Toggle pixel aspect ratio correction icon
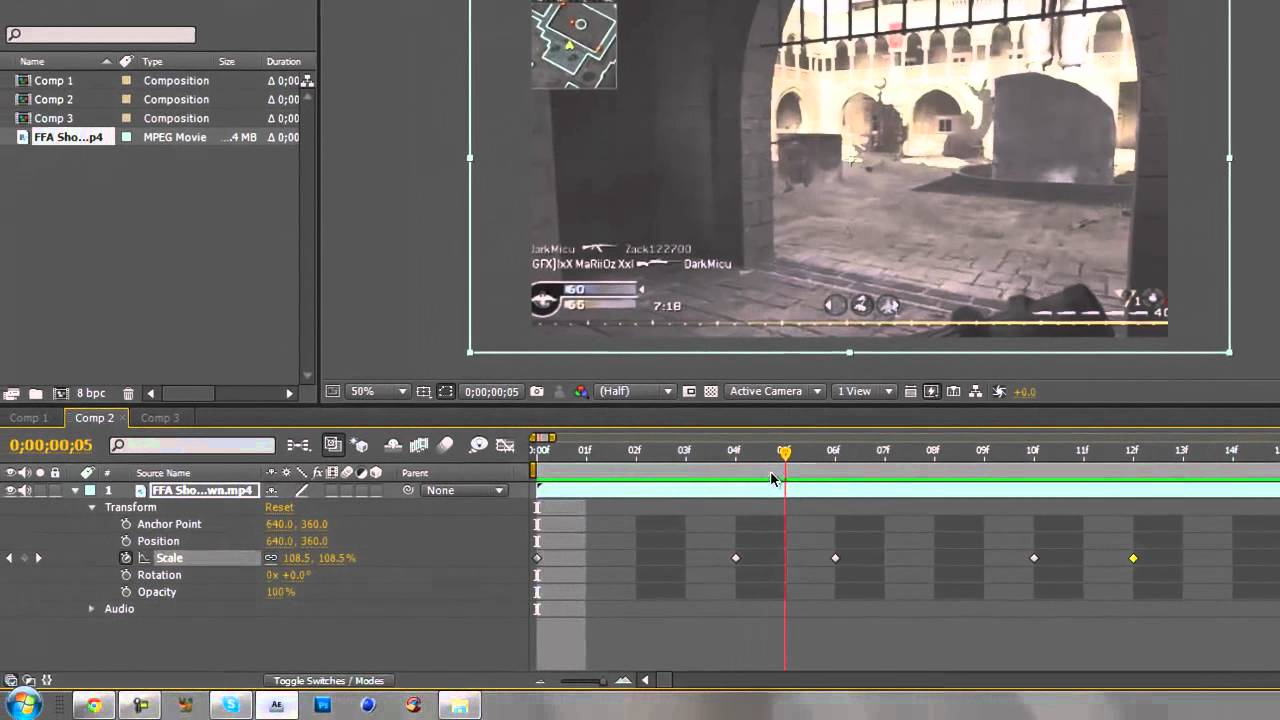The image size is (1280, 720). click(910, 391)
